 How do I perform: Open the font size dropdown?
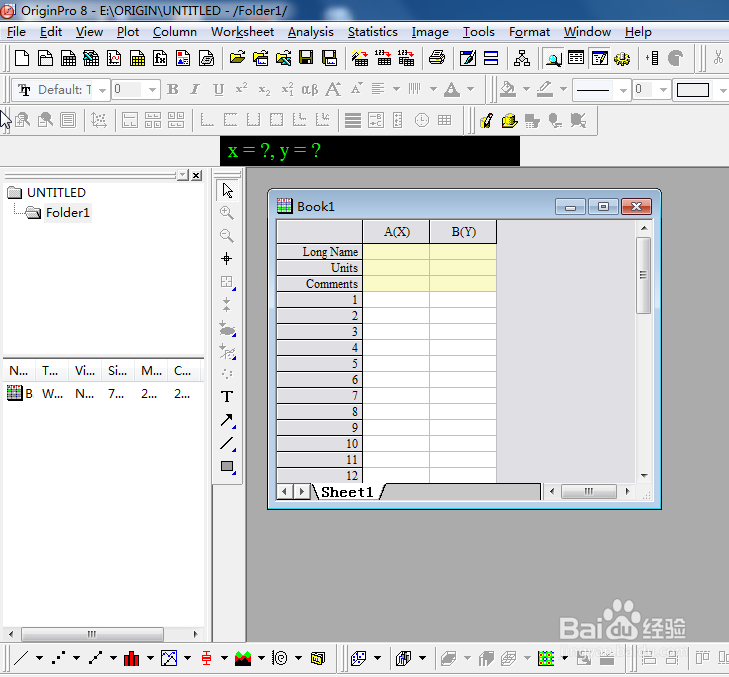(152, 90)
